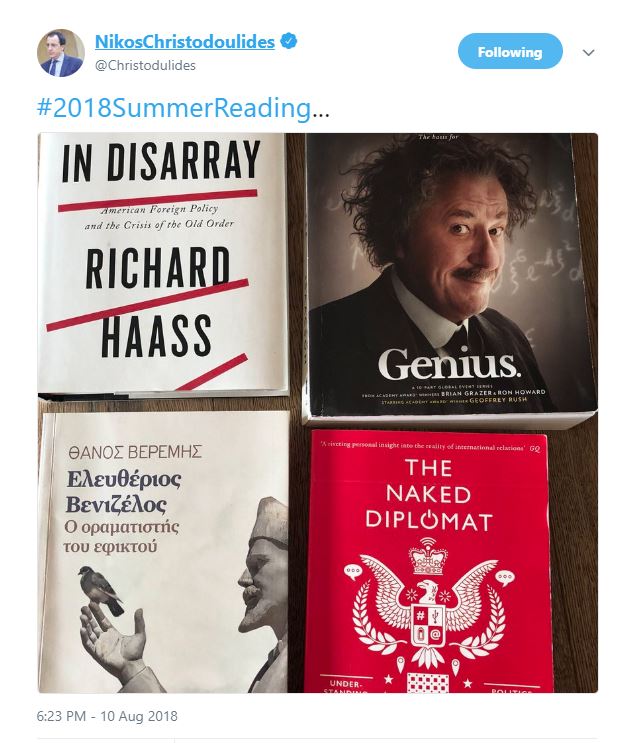This screenshot has width=636, height=743.
Task: Click the blue verified badge icon
Action: [x=288, y=41]
